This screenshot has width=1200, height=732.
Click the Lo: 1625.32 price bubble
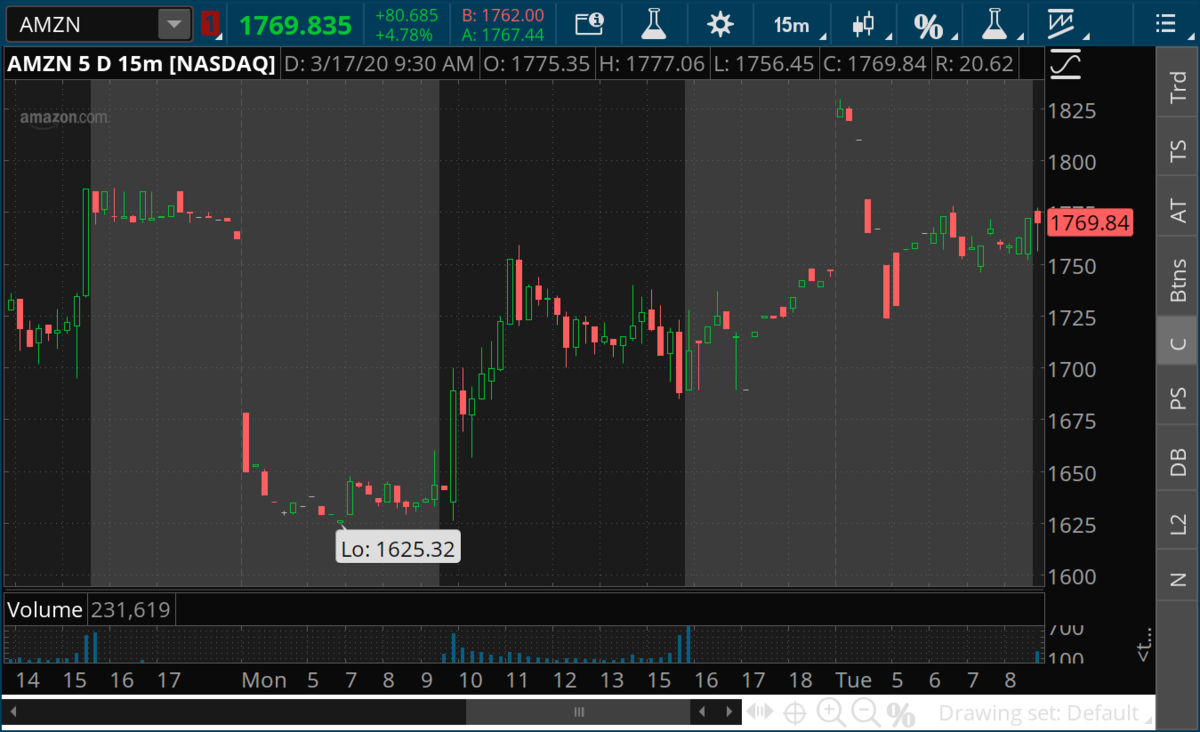(x=398, y=549)
